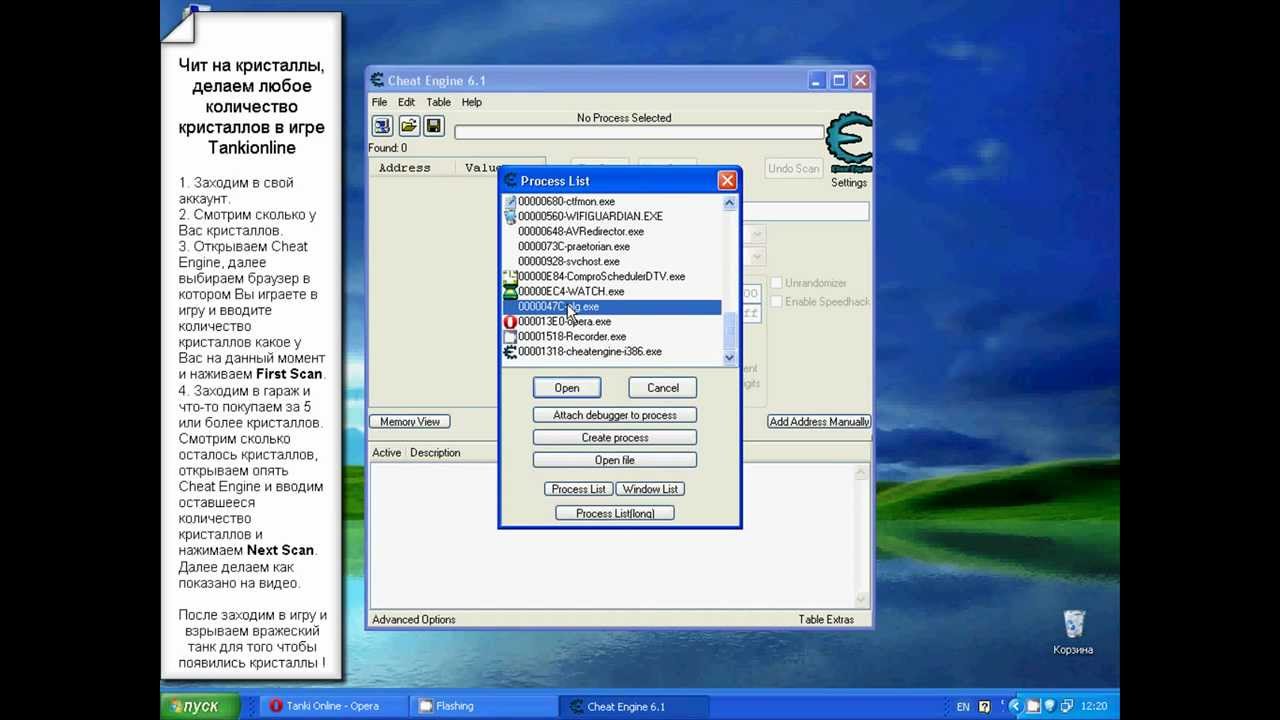Select the WATCH.exe process entry

coord(611,291)
